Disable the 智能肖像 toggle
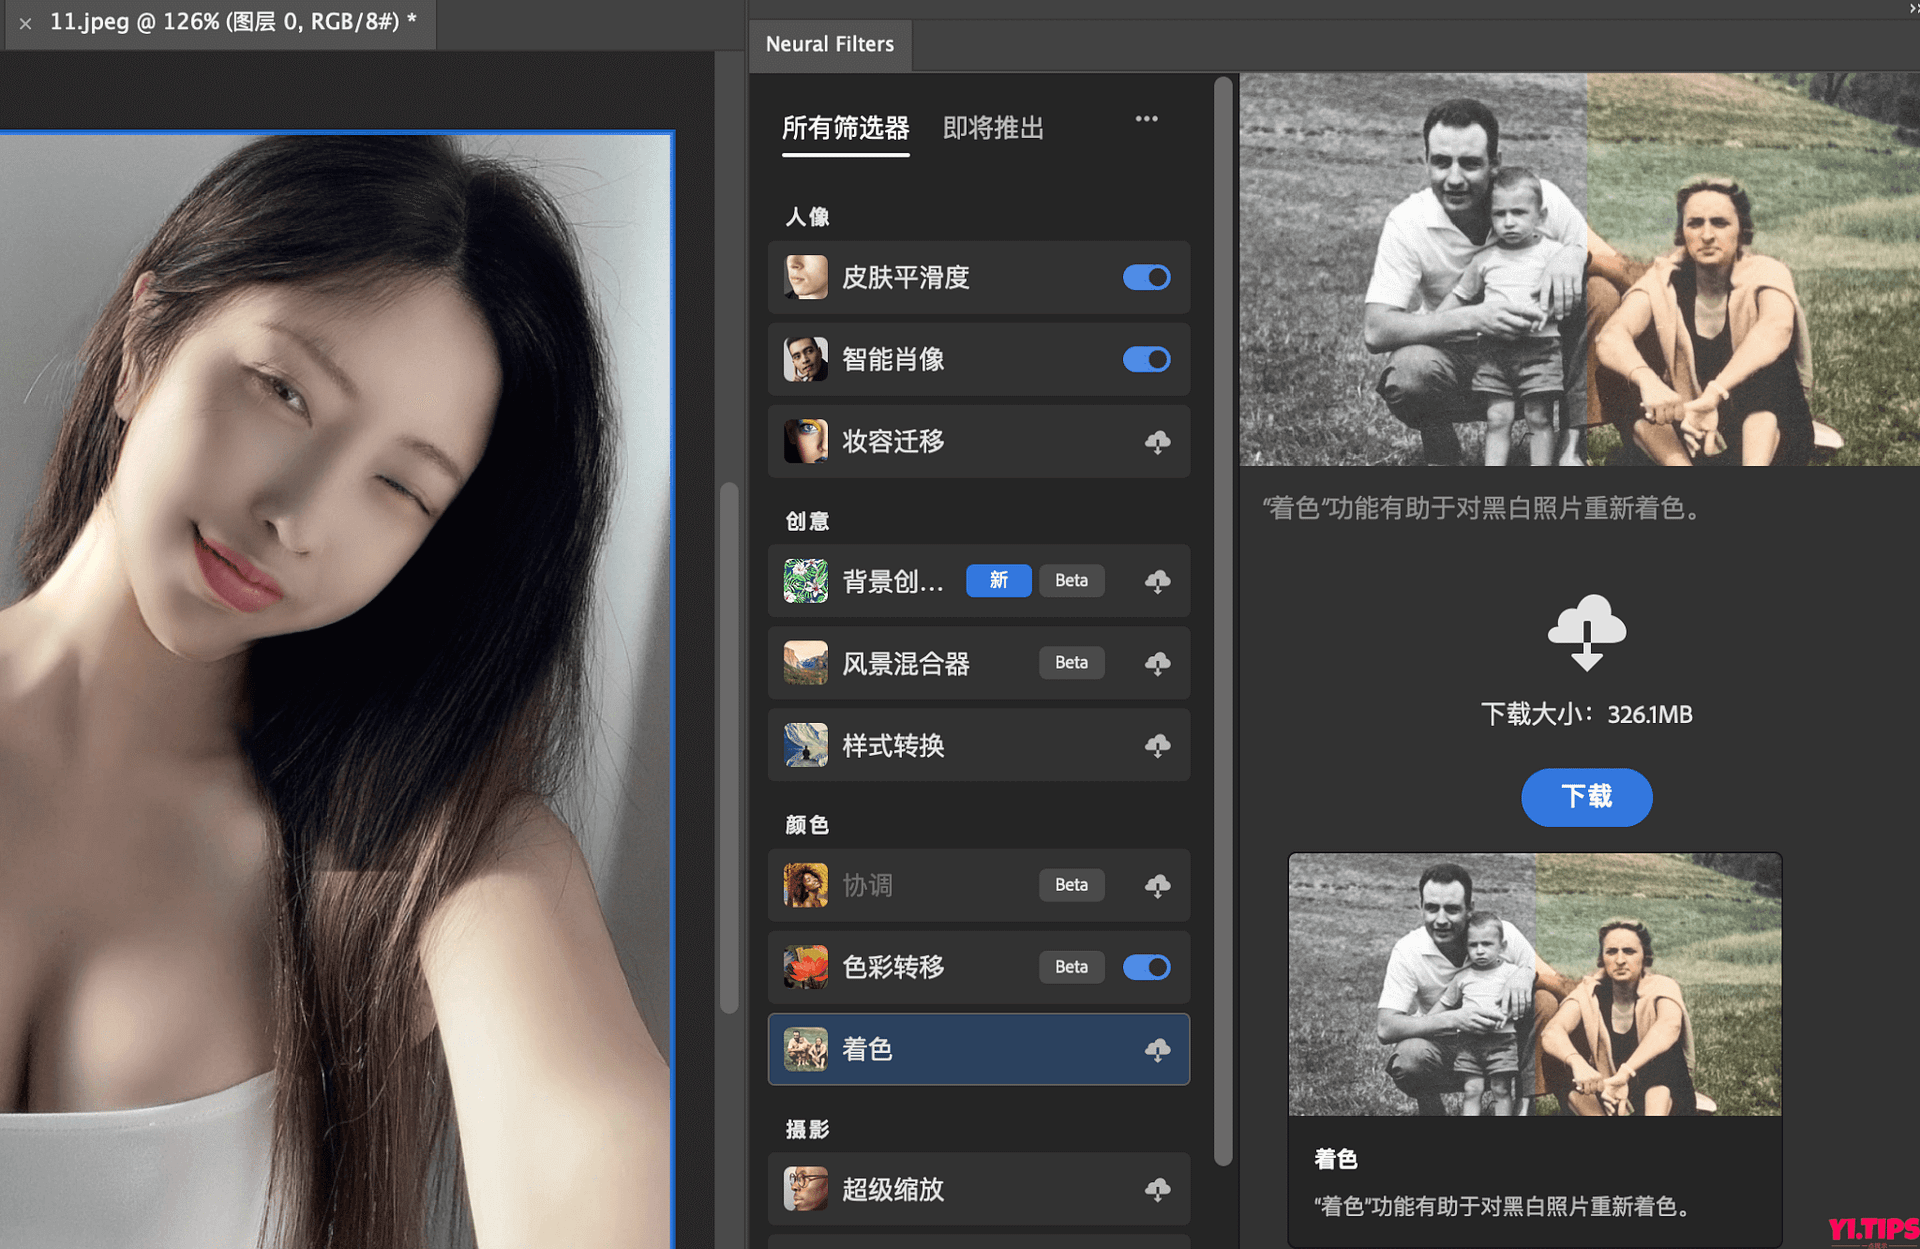Screen dimensions: 1920x1249 tap(1146, 359)
